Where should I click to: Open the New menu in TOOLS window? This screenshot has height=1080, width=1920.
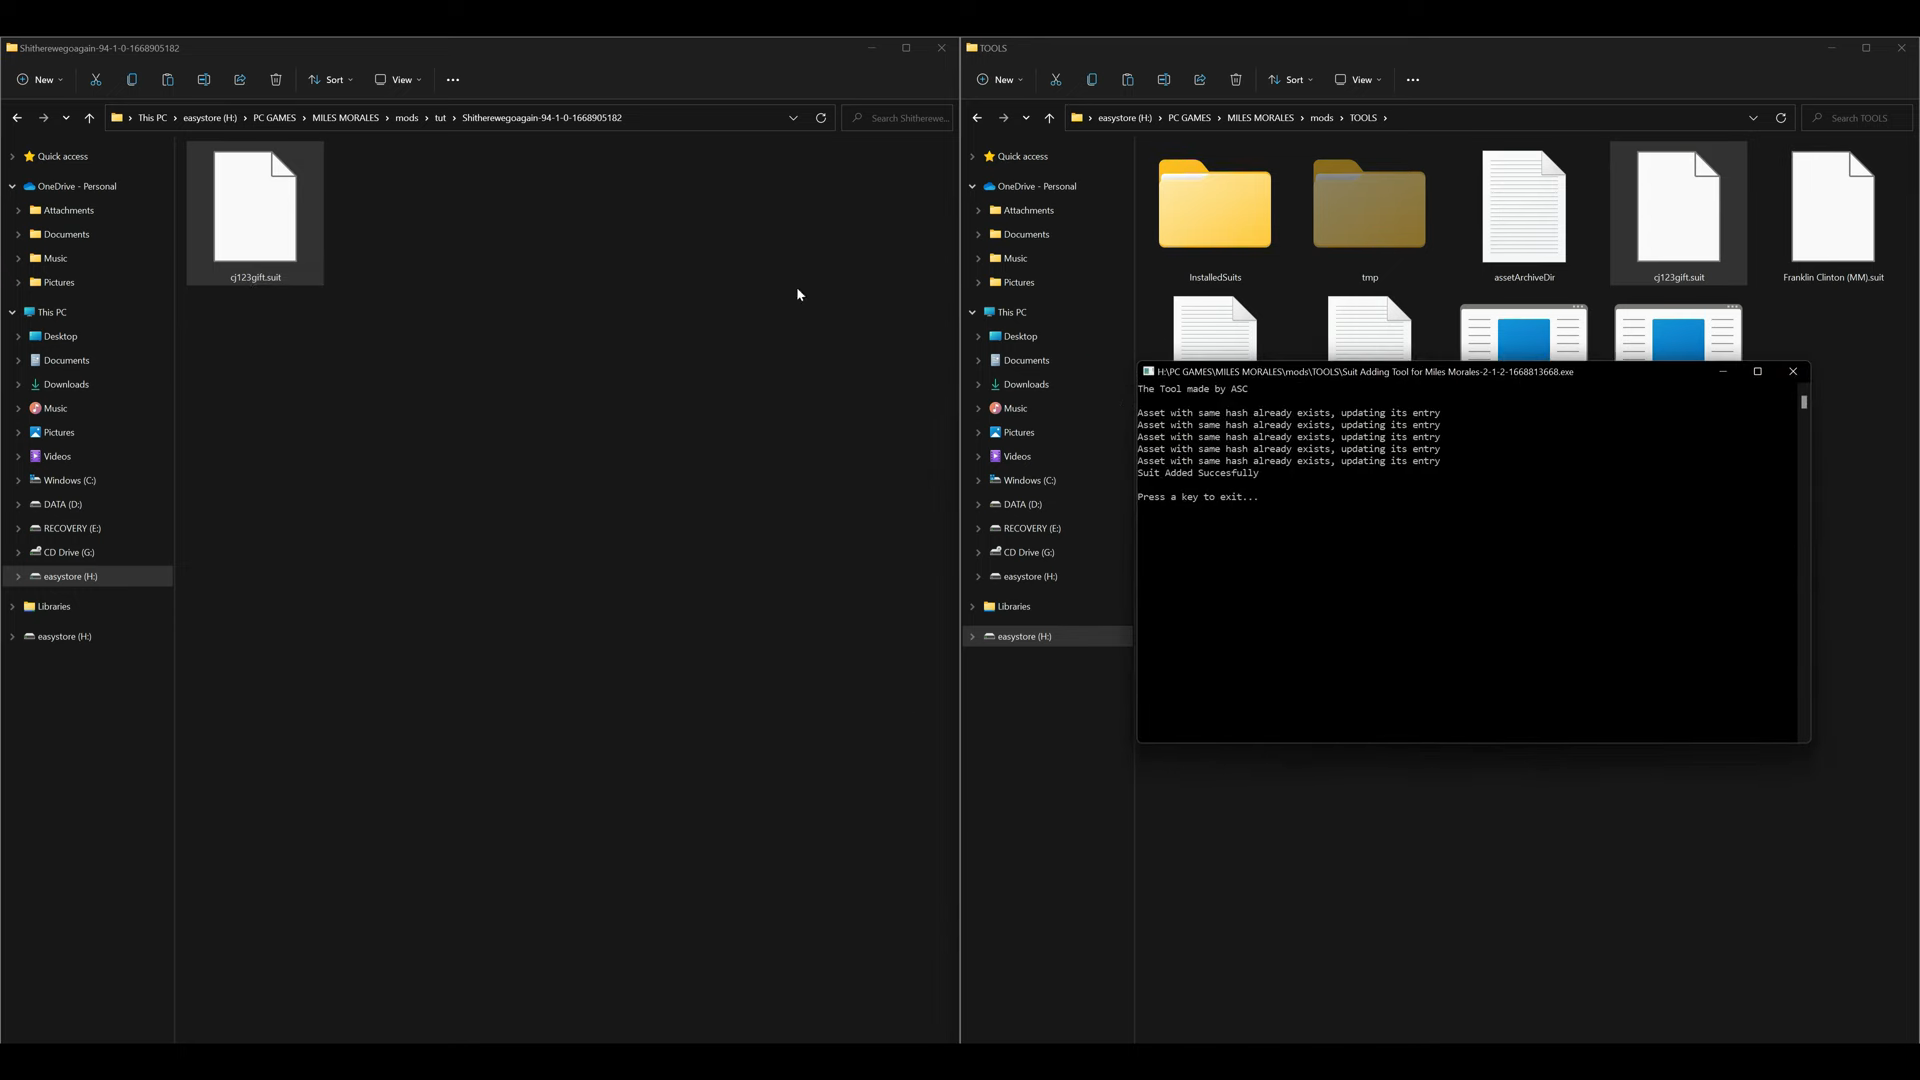tap(1000, 80)
